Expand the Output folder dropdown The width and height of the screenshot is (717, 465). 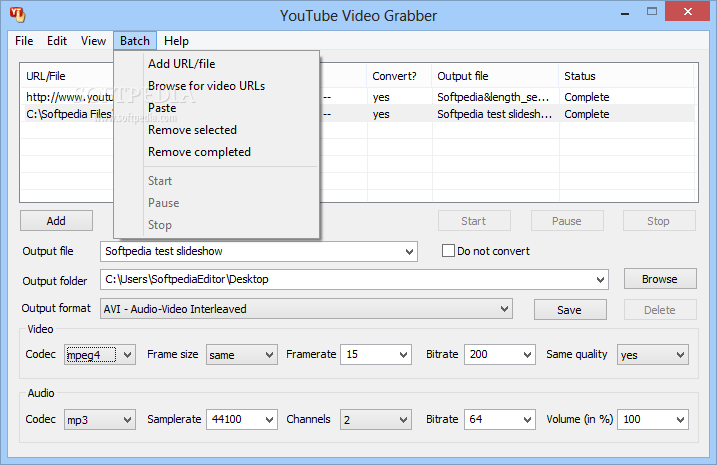click(x=600, y=279)
